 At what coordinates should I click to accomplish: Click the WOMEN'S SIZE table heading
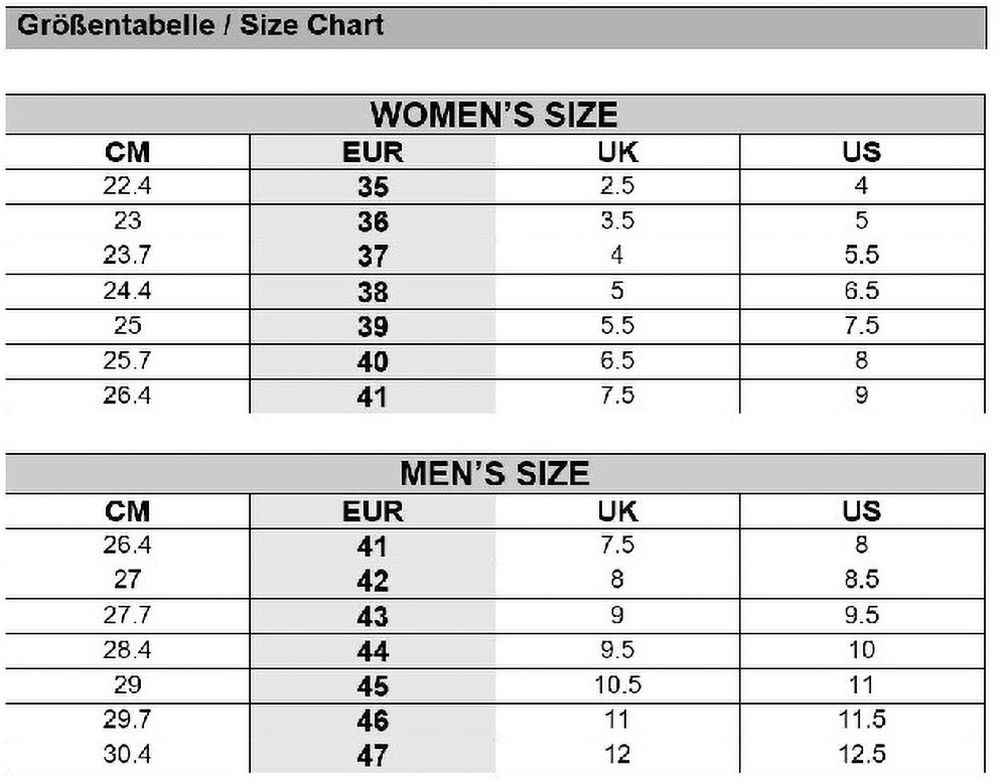[x=494, y=114]
